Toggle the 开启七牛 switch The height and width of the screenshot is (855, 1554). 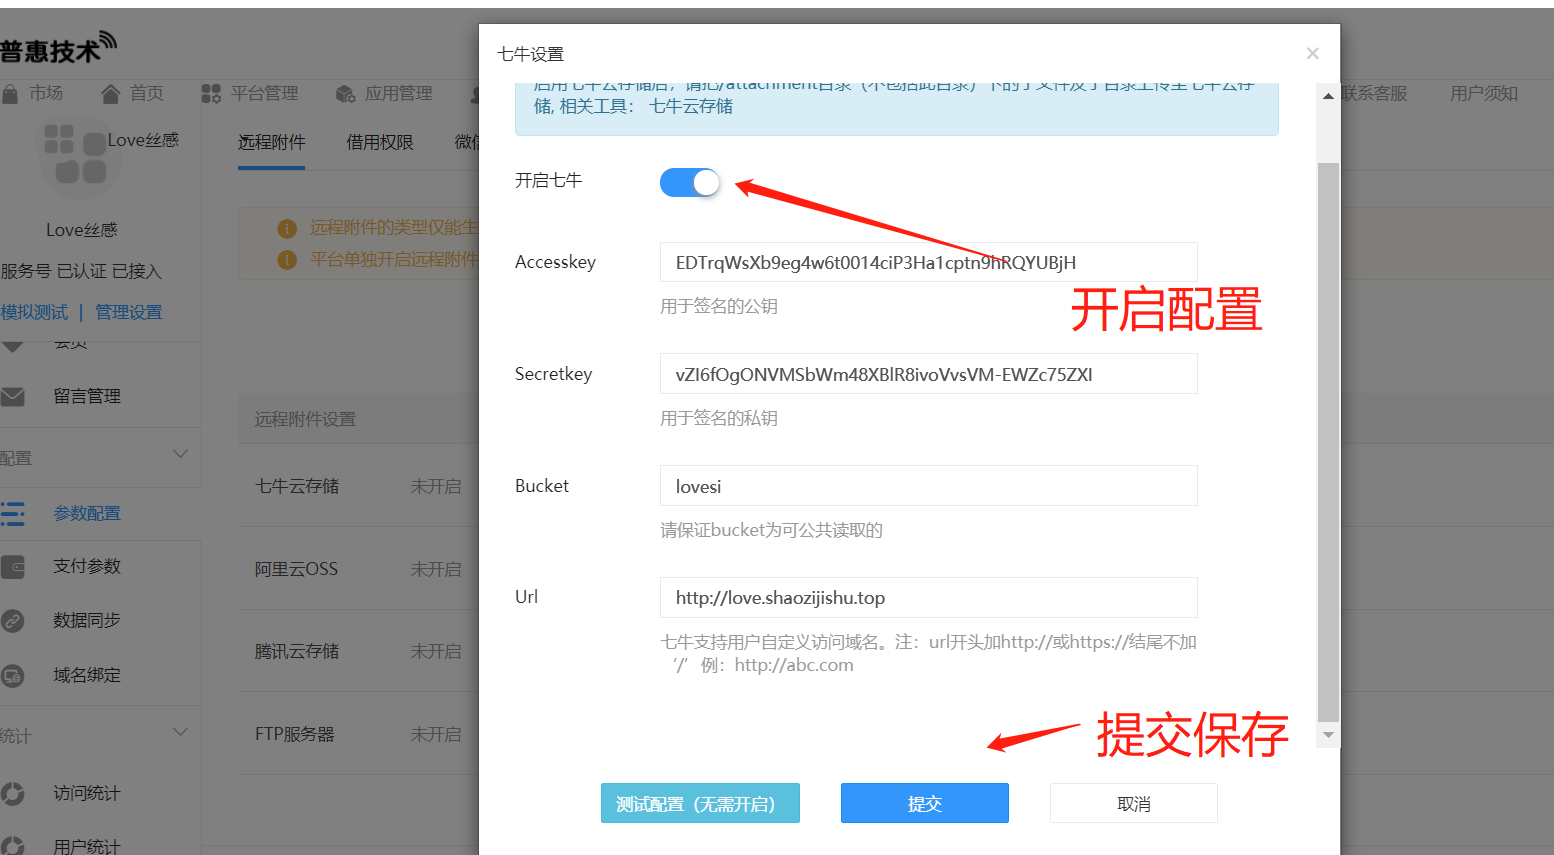(689, 182)
